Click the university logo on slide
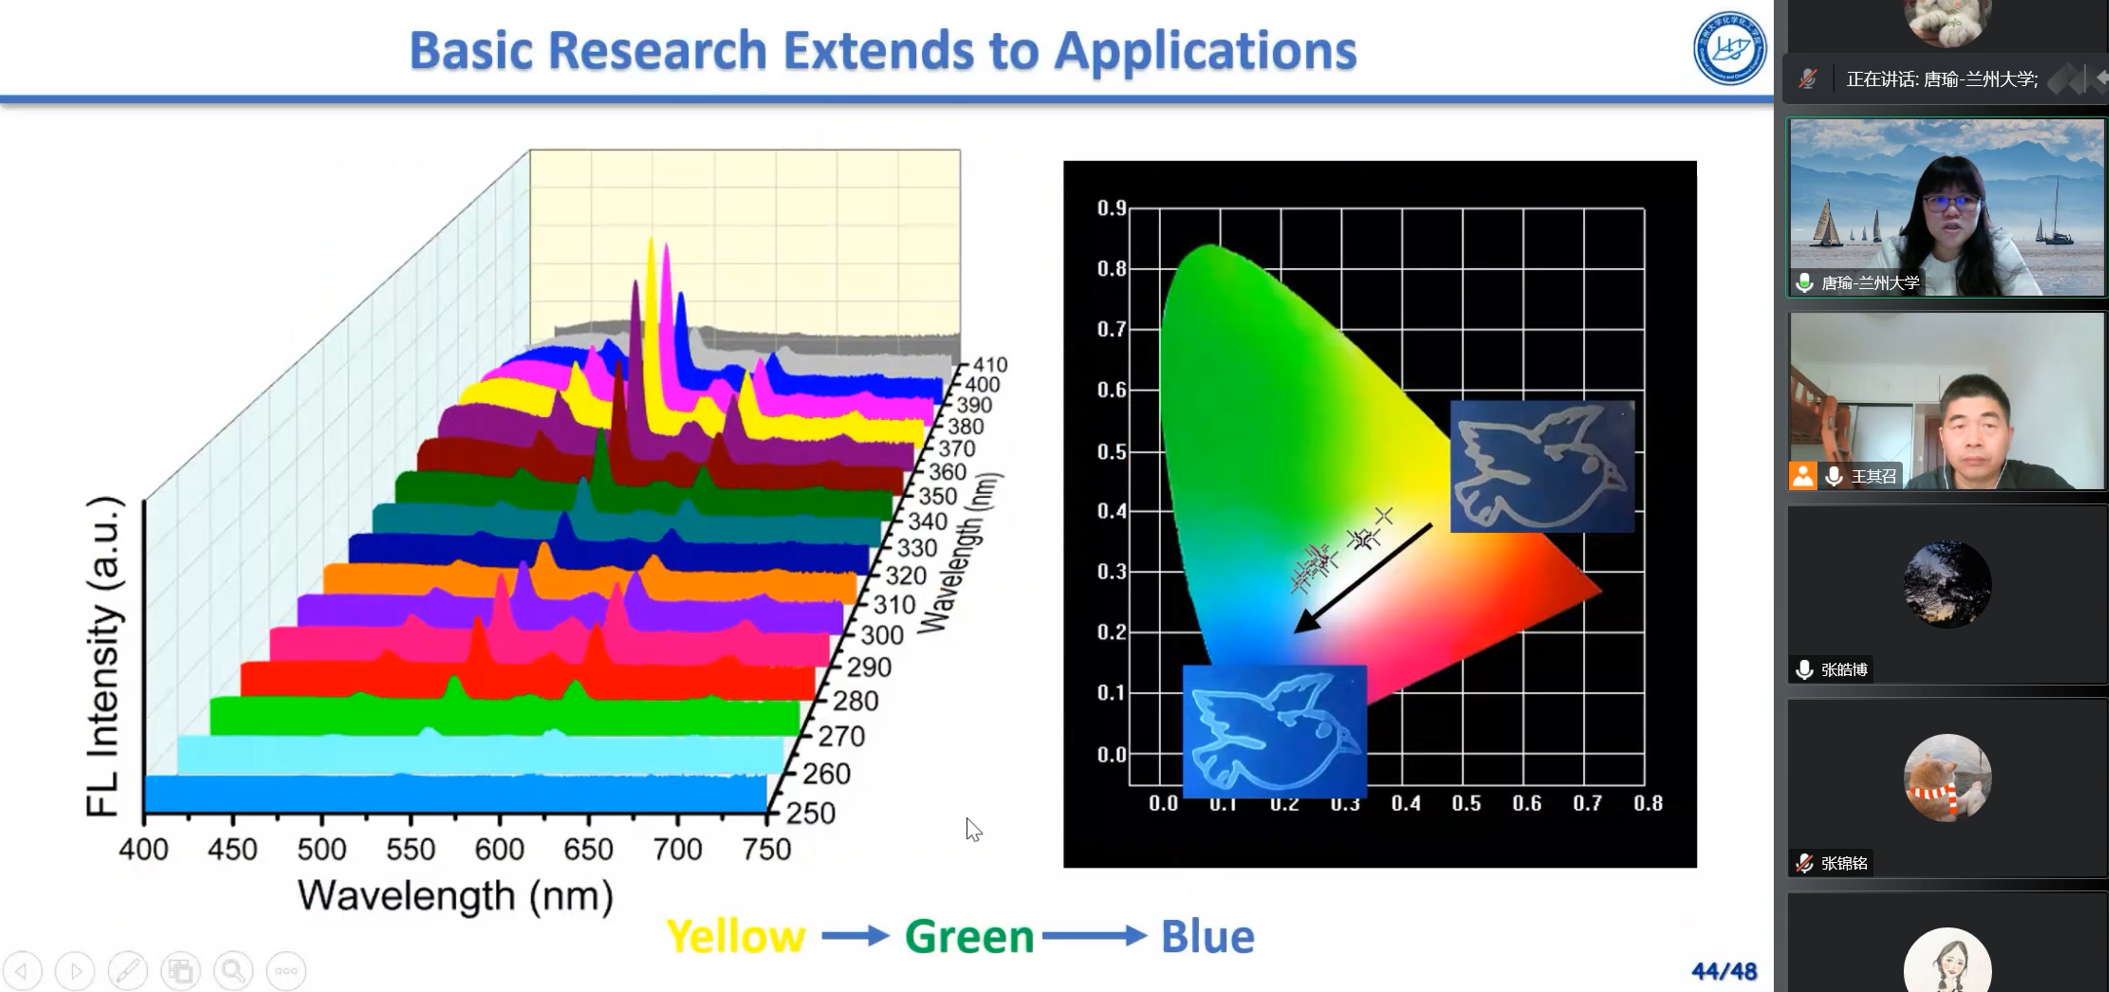This screenshot has height=992, width=2109. point(1729,48)
